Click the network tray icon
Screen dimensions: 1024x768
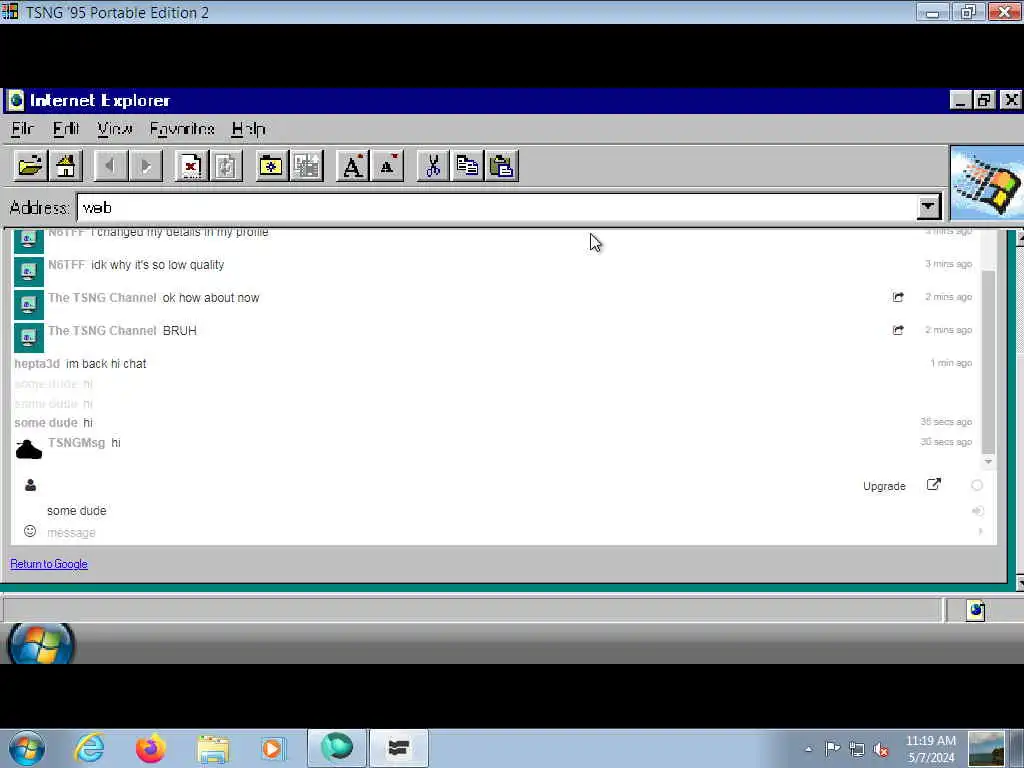point(857,749)
